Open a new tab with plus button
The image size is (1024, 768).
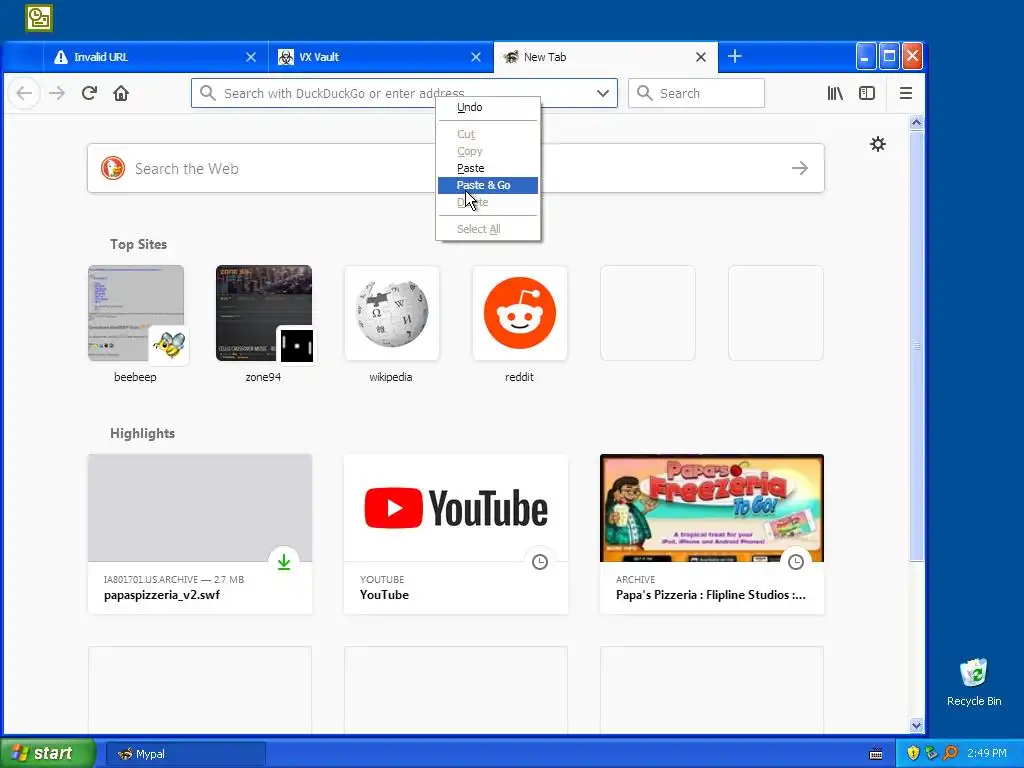pos(735,57)
